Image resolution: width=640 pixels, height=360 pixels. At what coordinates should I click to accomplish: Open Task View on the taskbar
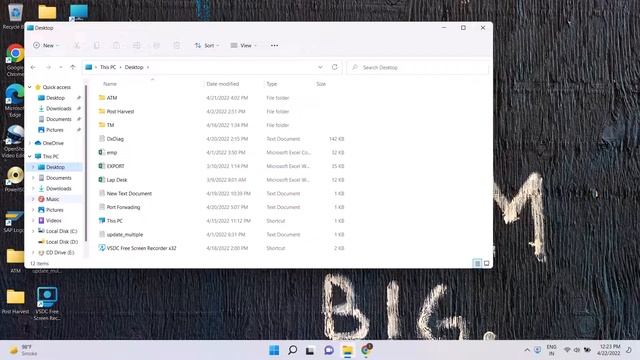click(310, 350)
